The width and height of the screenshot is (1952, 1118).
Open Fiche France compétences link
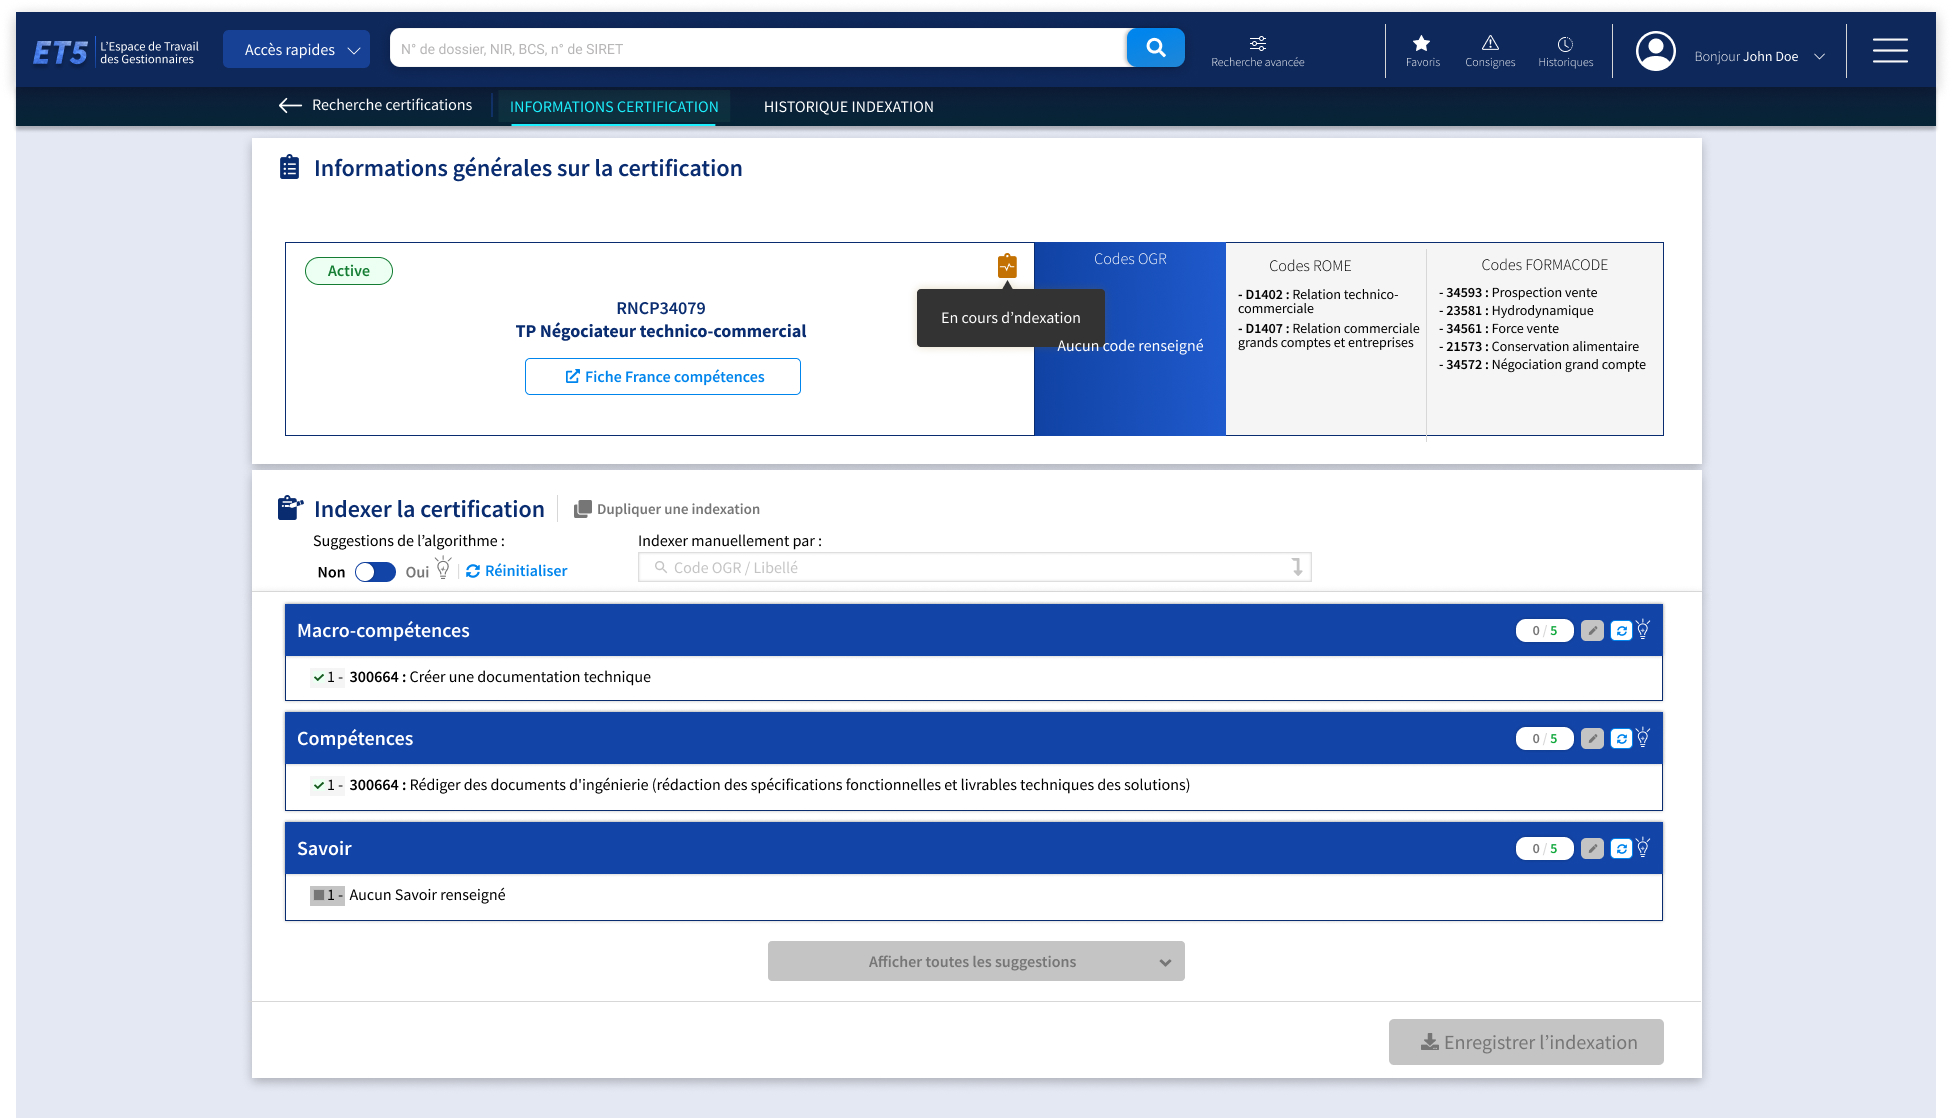coord(662,377)
